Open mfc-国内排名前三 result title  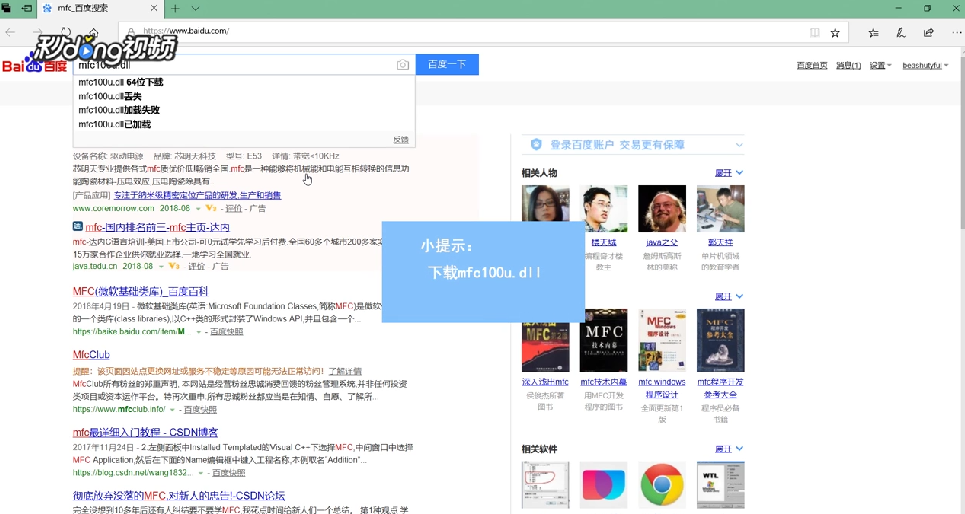click(158, 227)
